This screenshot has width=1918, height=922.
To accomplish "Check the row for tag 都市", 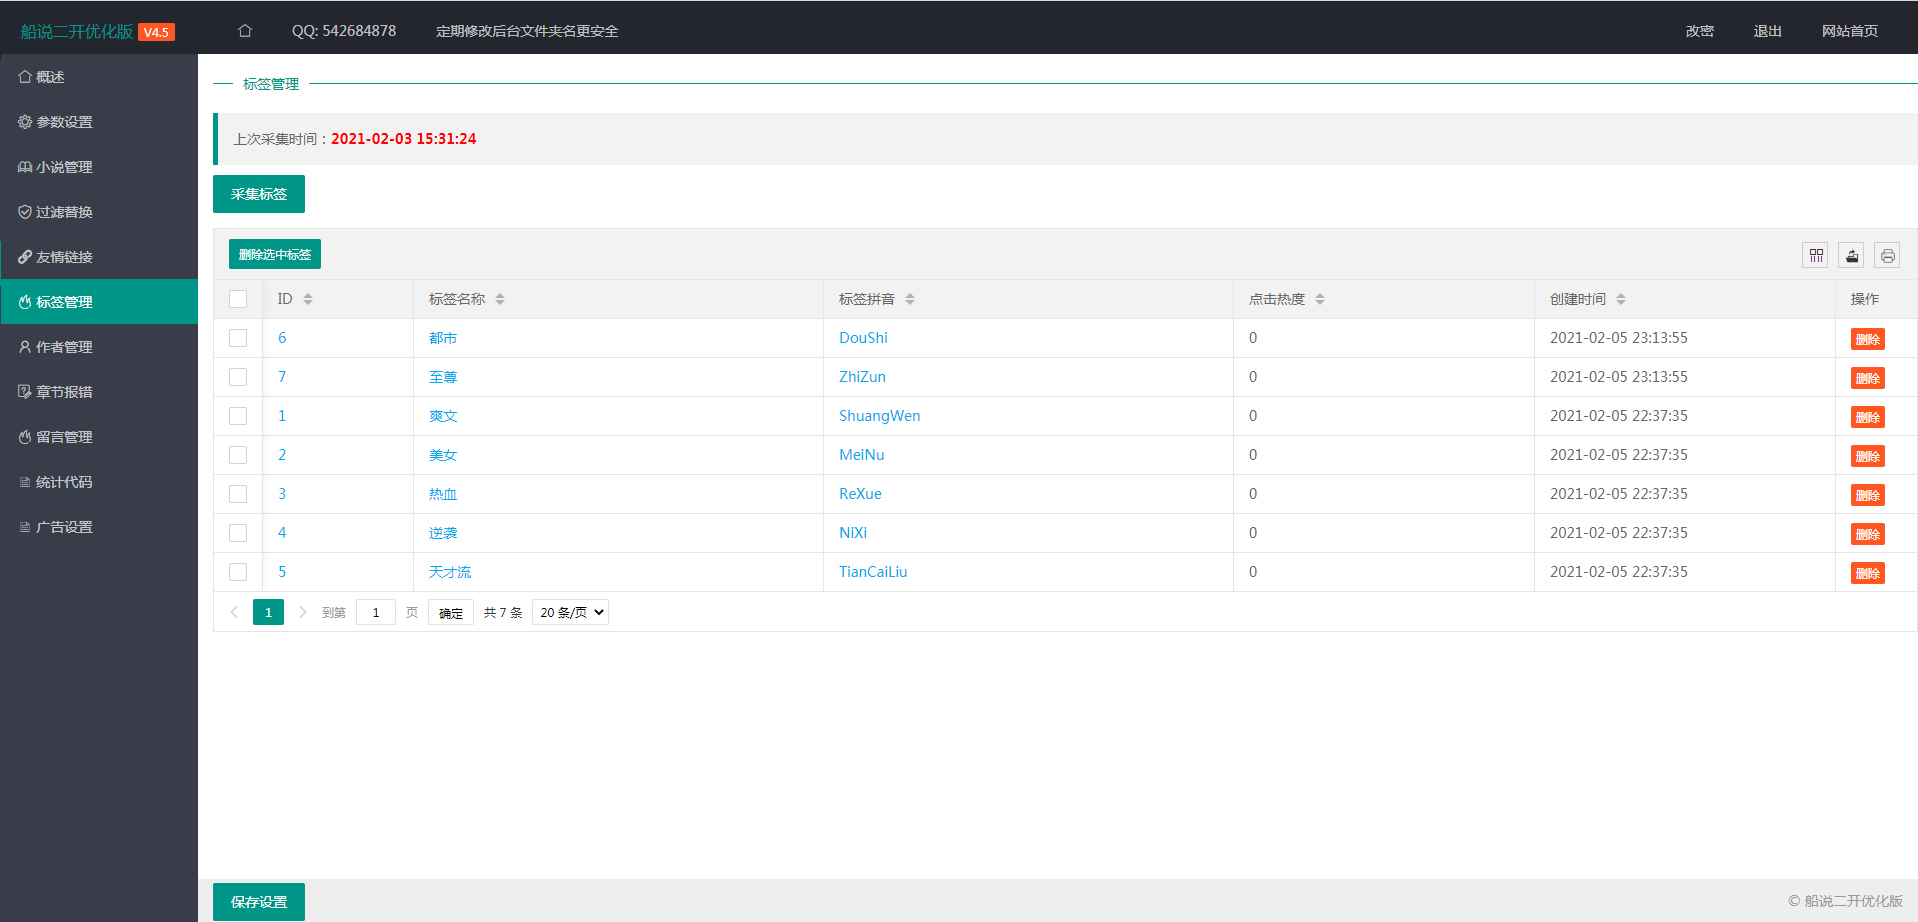I will pos(238,338).
